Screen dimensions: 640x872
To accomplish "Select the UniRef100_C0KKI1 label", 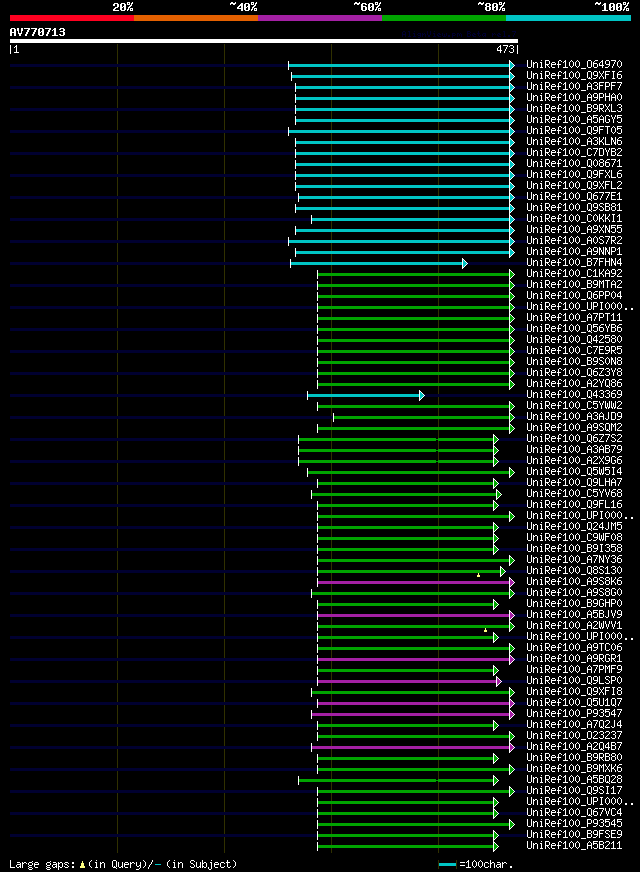I will click(x=574, y=219).
